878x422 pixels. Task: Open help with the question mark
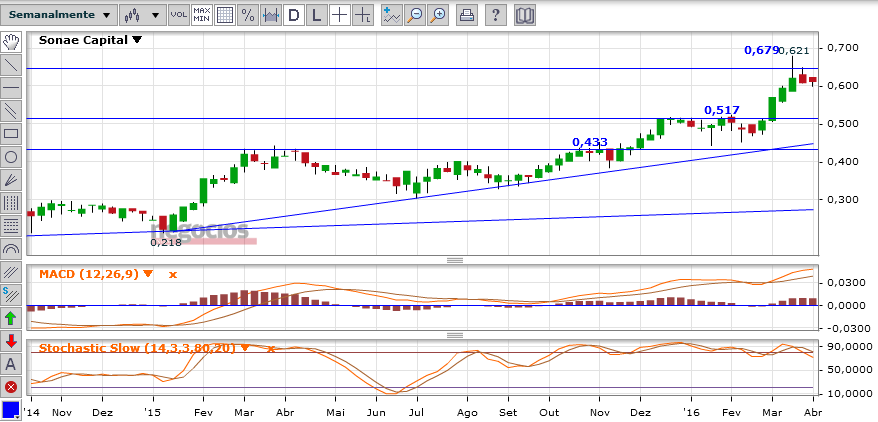[496, 15]
